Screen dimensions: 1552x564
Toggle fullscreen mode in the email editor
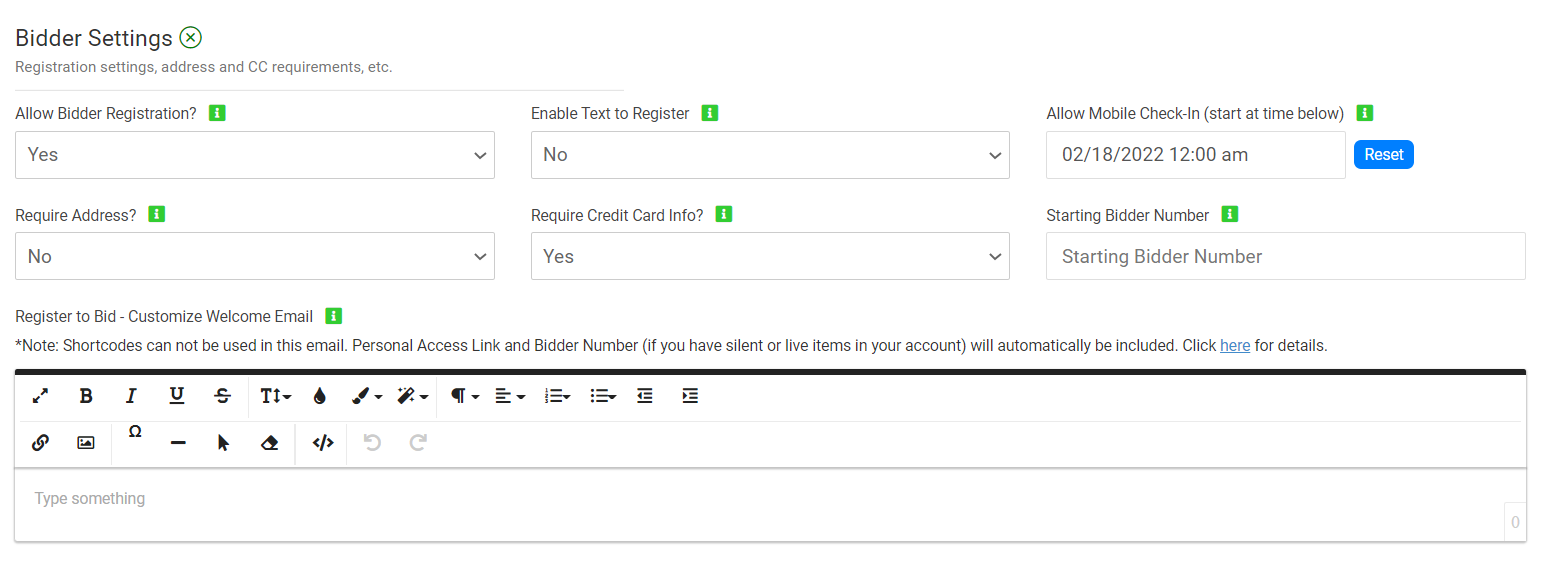pos(40,396)
